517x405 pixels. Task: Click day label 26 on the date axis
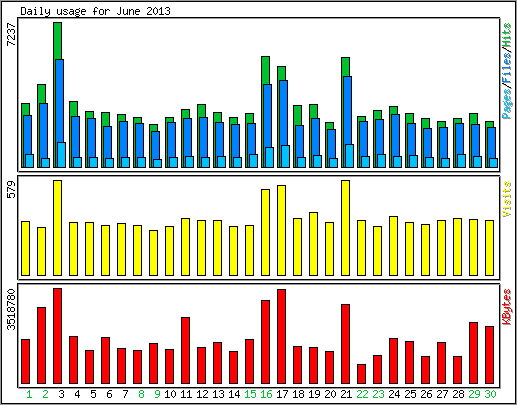[x=426, y=394]
